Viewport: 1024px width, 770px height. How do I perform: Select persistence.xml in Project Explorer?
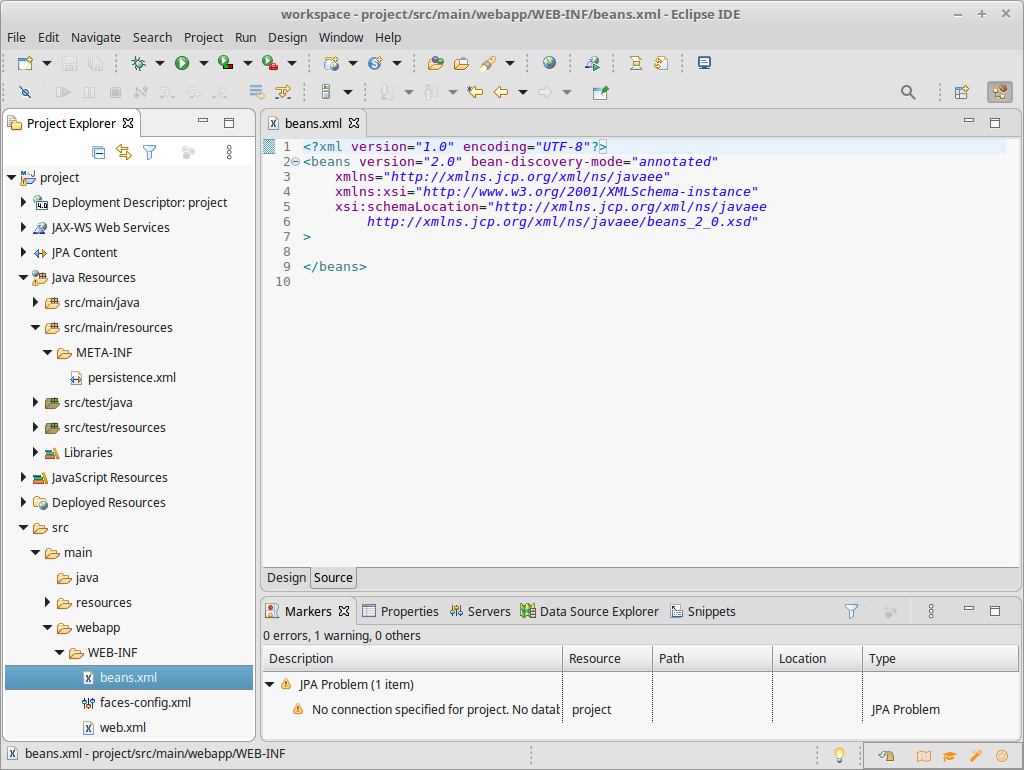(133, 377)
